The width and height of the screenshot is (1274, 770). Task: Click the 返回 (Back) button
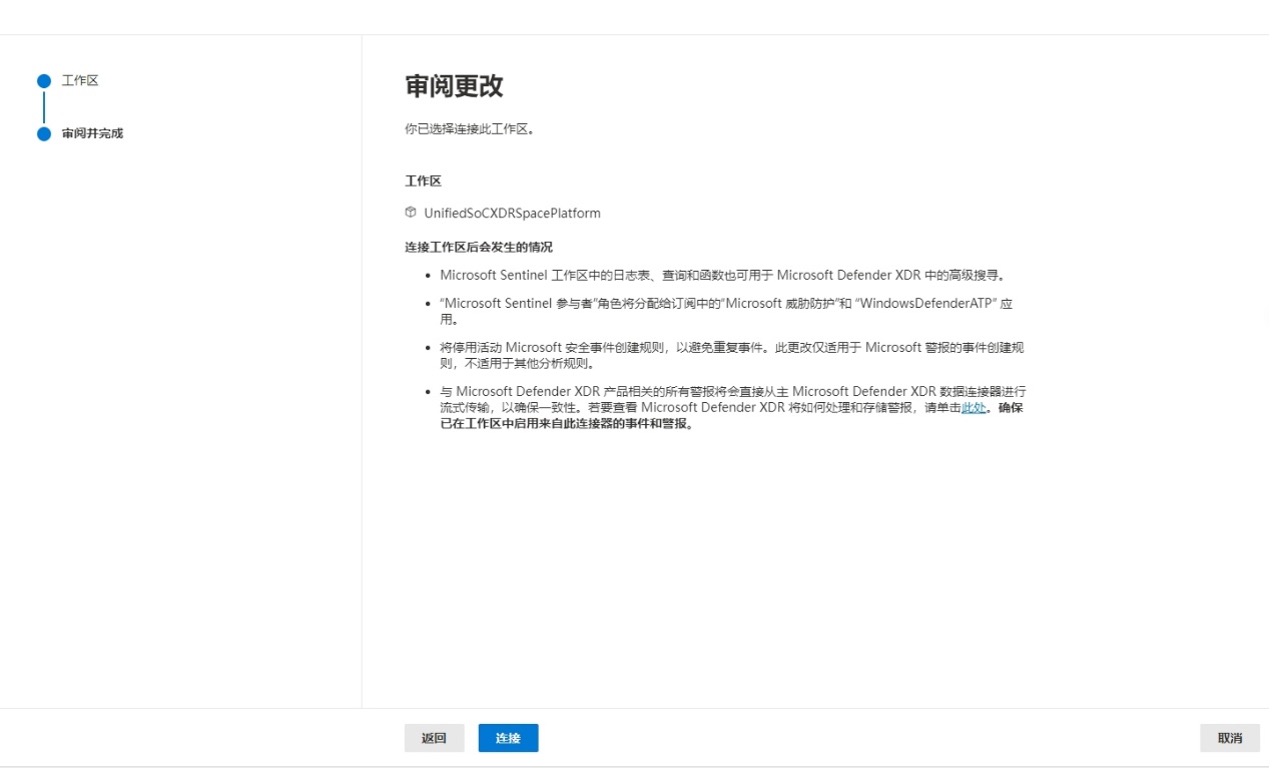tap(434, 738)
